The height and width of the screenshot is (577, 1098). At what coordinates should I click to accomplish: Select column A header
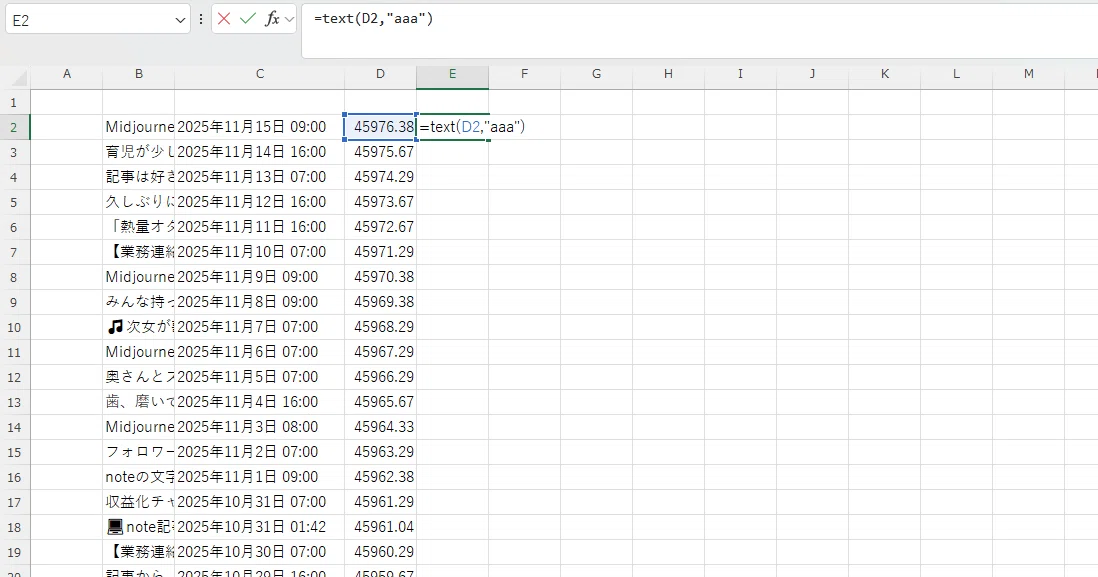pyautogui.click(x=67, y=74)
